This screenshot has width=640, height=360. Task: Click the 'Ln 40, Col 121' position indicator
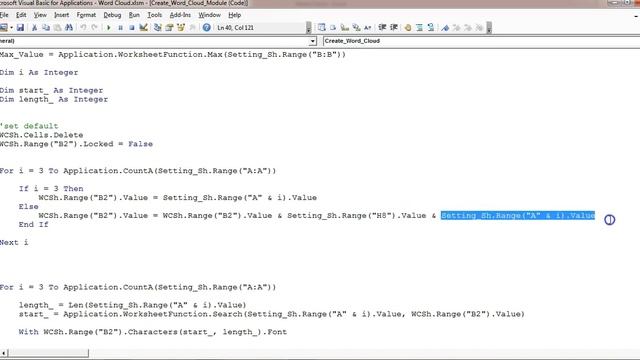pyautogui.click(x=236, y=28)
